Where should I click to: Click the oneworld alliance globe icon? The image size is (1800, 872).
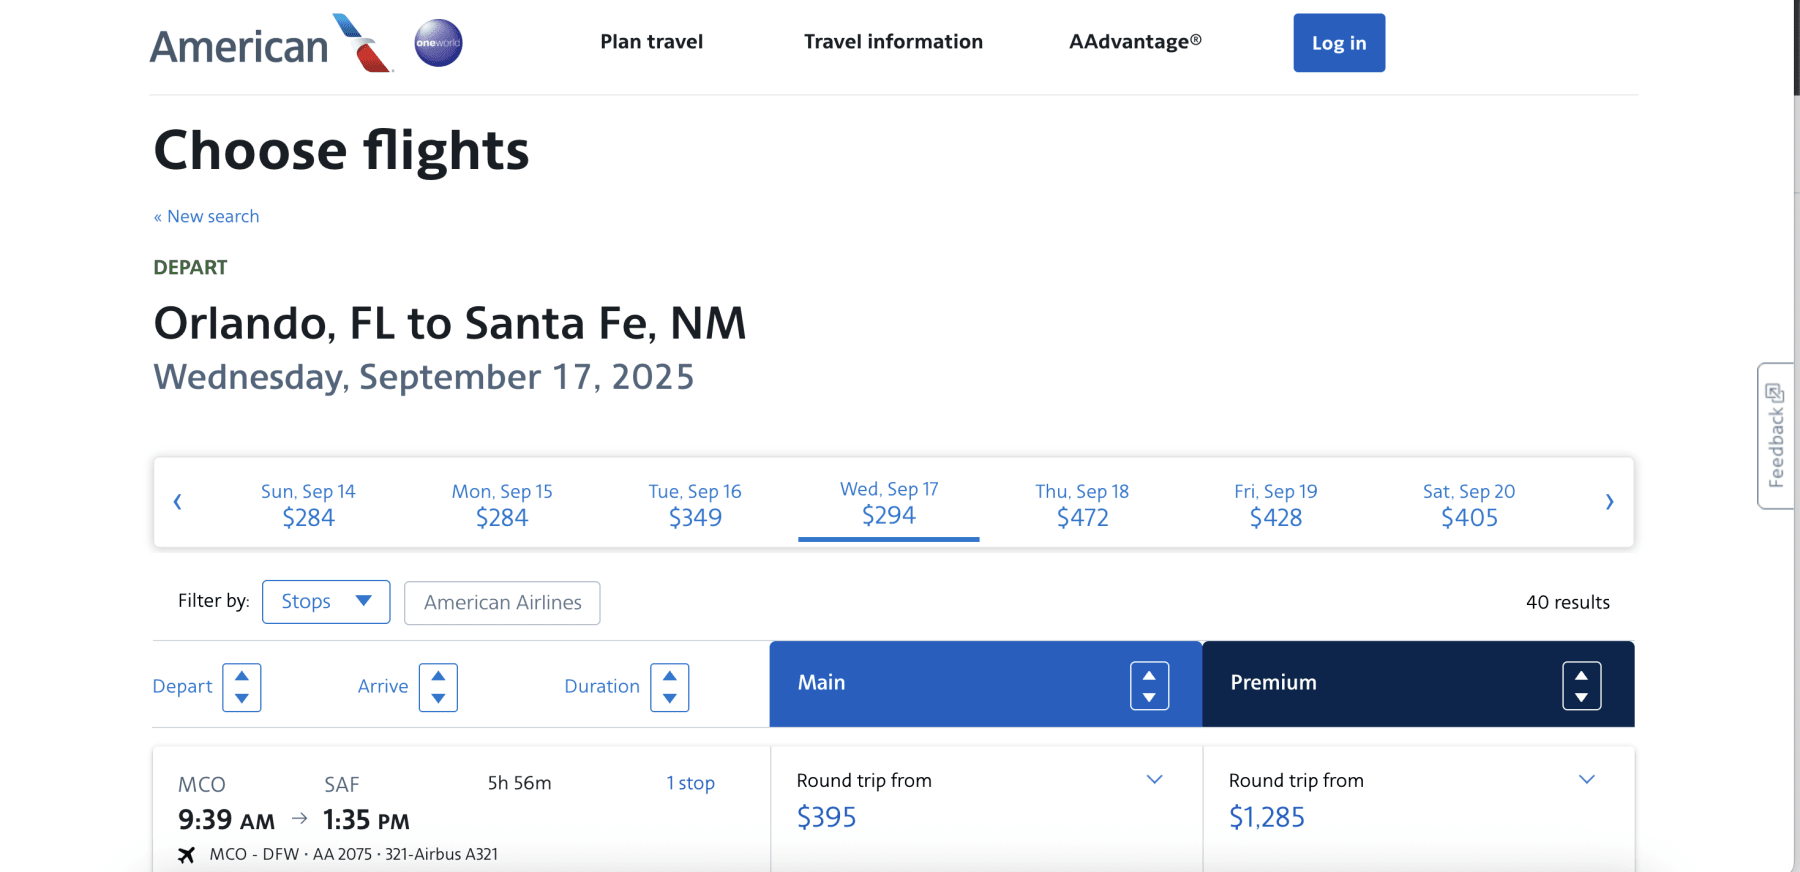[x=438, y=43]
